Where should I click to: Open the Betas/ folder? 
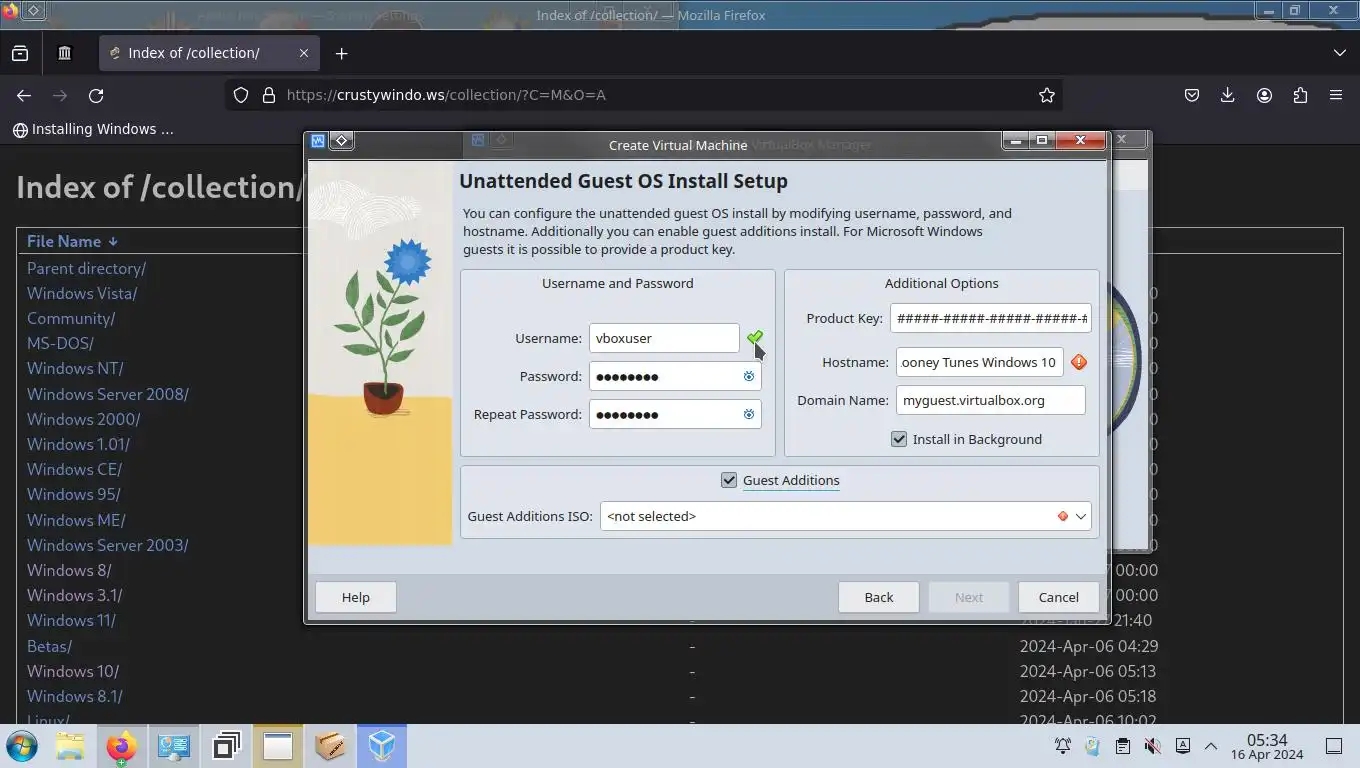pos(49,646)
